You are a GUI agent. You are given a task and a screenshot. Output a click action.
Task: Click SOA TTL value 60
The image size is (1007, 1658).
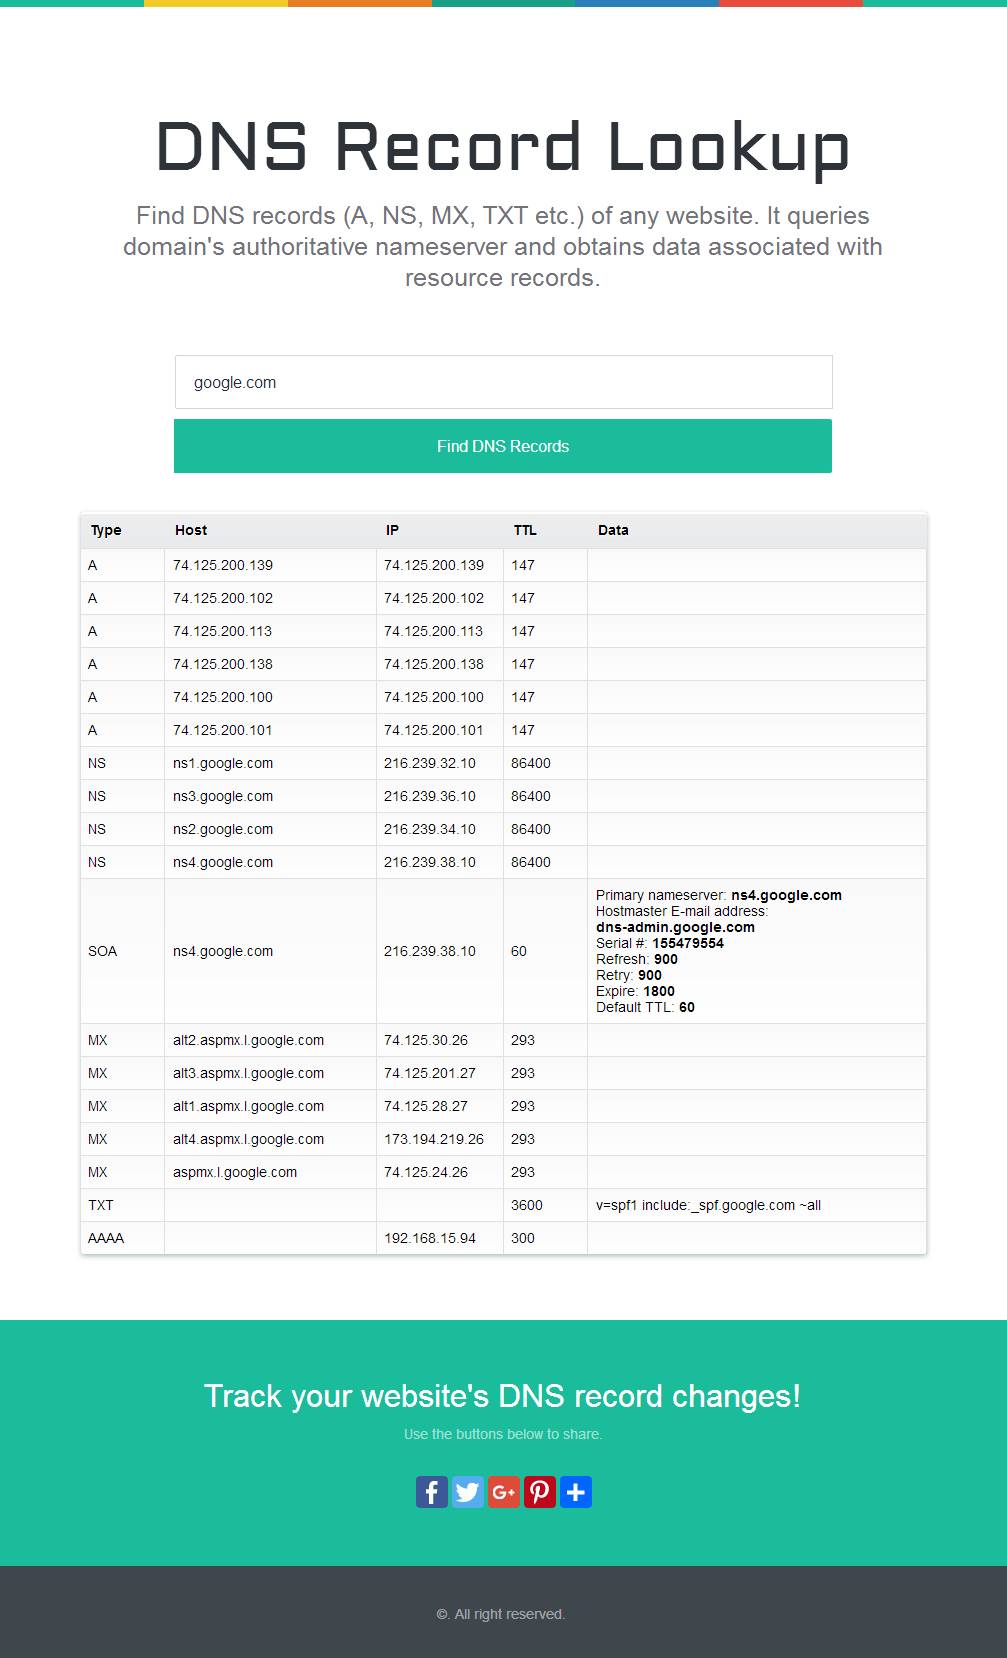click(x=519, y=951)
